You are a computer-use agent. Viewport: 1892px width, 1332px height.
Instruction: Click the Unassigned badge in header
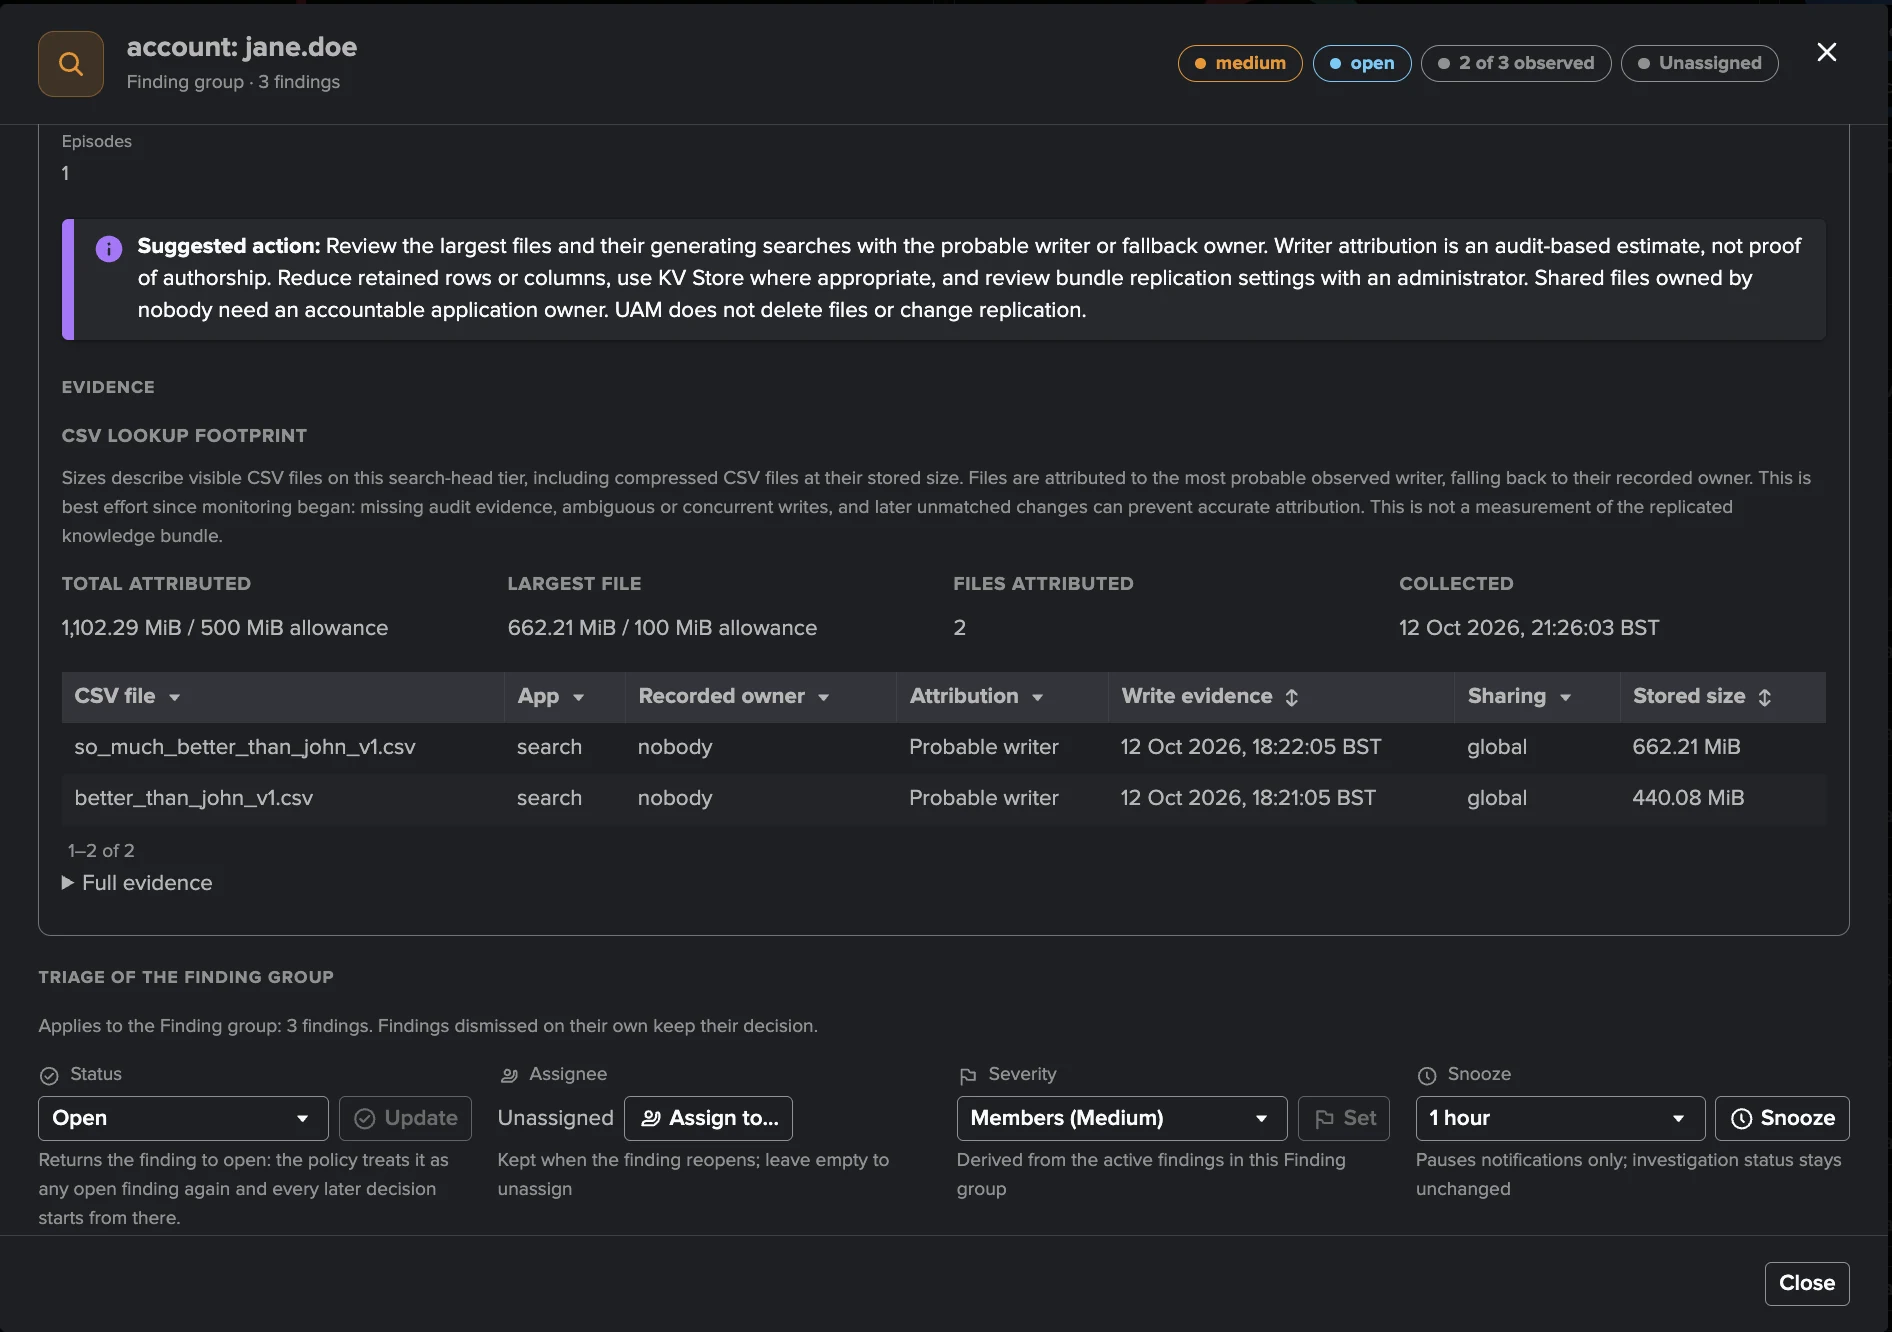point(1700,63)
